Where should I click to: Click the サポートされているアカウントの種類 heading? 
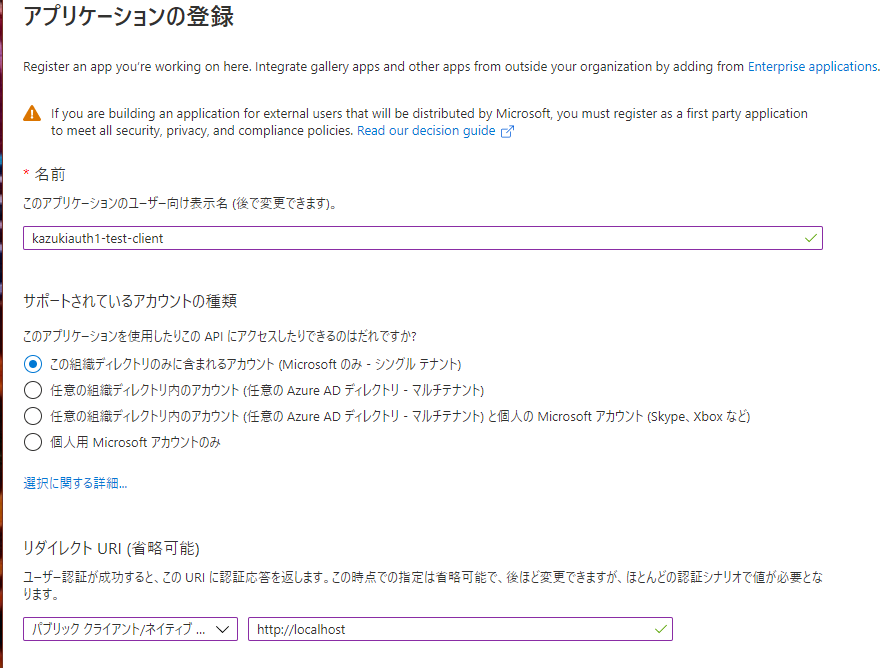(x=130, y=301)
